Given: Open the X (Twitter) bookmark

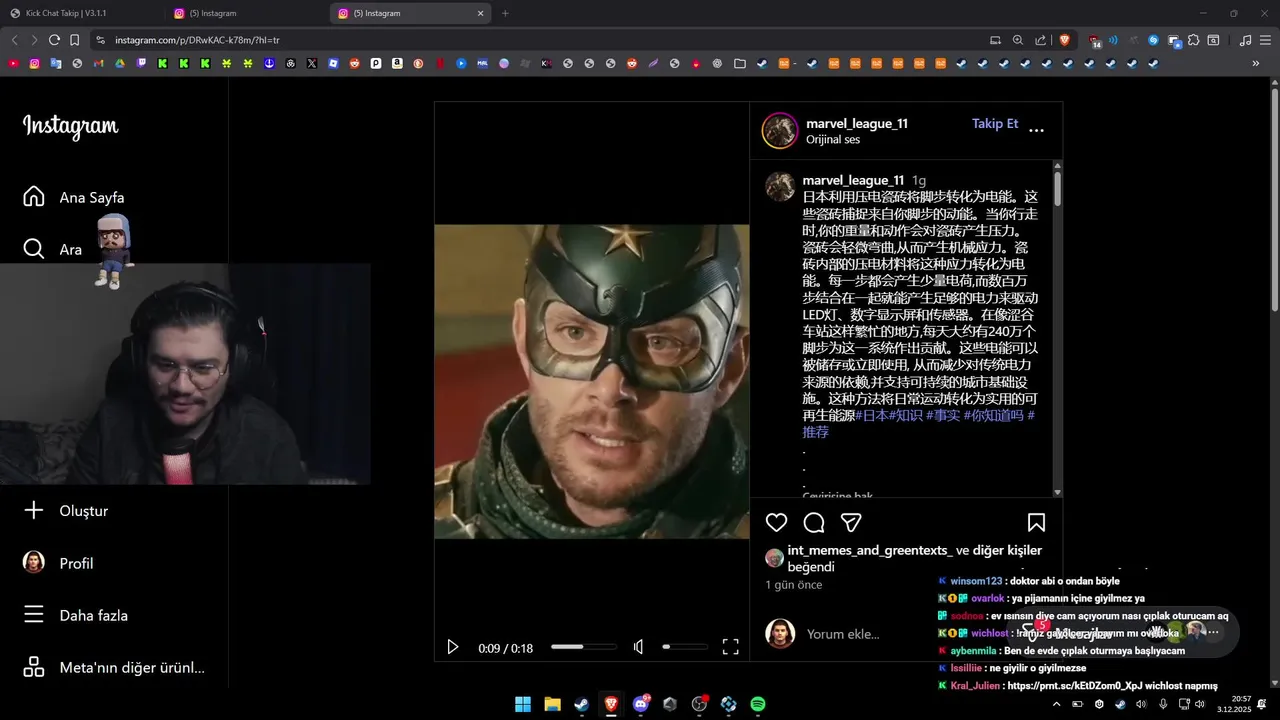Looking at the screenshot, I should [312, 63].
